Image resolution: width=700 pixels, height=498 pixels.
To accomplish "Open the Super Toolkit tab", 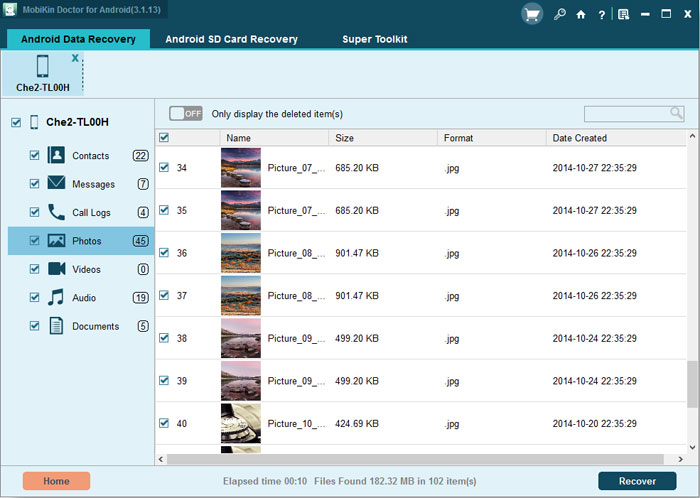I will tap(375, 39).
